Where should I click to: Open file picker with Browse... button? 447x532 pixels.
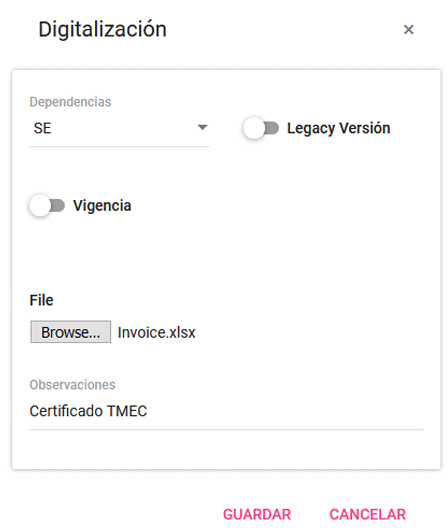coord(71,332)
